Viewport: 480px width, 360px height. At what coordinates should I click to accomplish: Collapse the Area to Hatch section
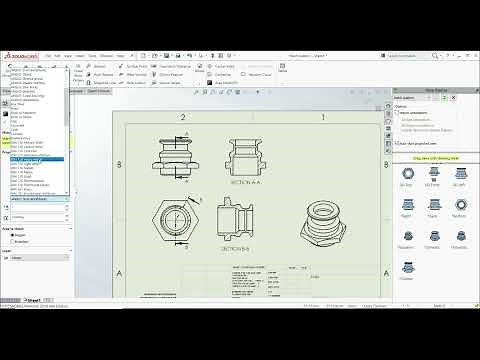pyautogui.click(x=70, y=229)
